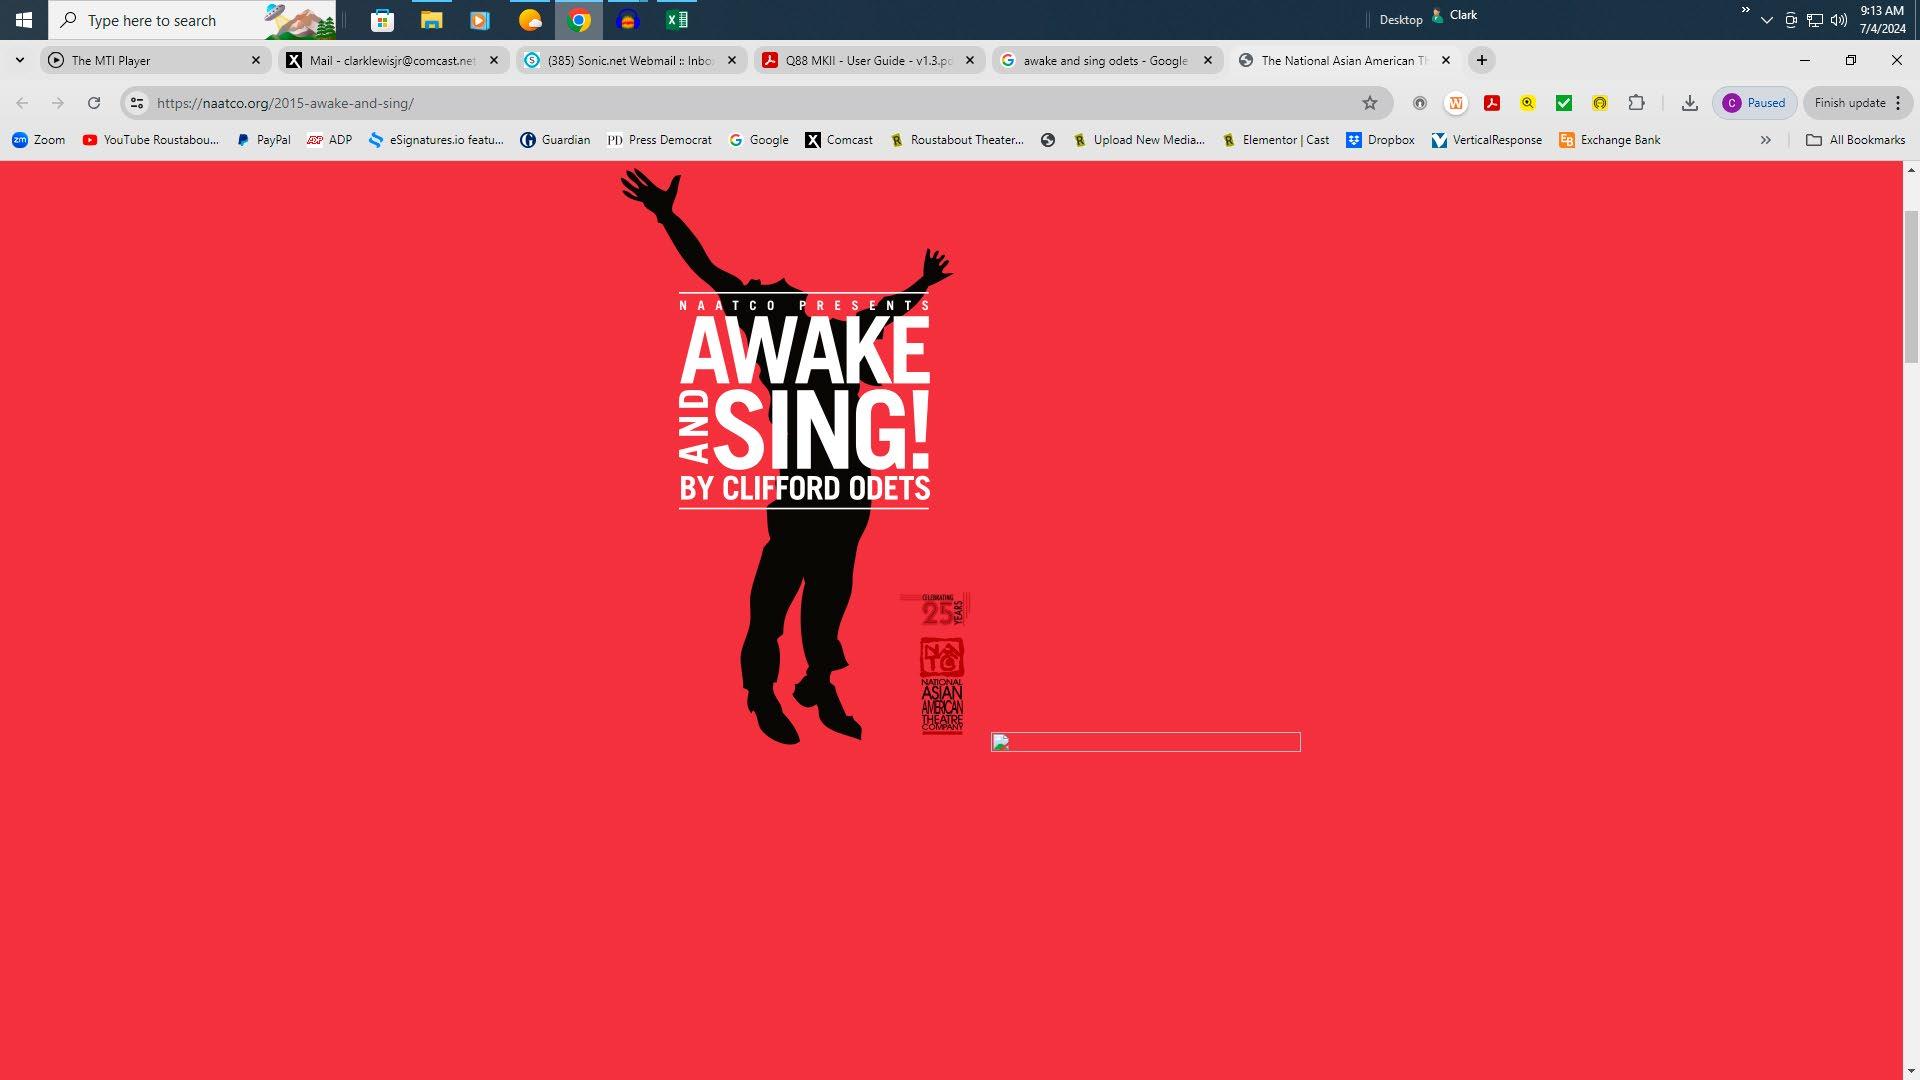Click the page vertical scrollbar thumb

[x=1911, y=287]
